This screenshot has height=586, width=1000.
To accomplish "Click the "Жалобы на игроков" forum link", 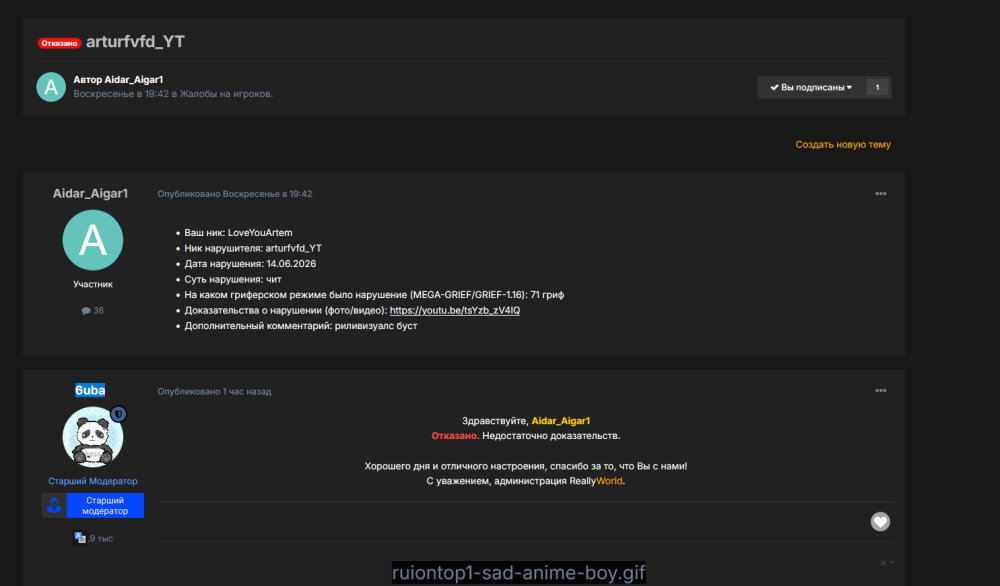I will [x=226, y=94].
